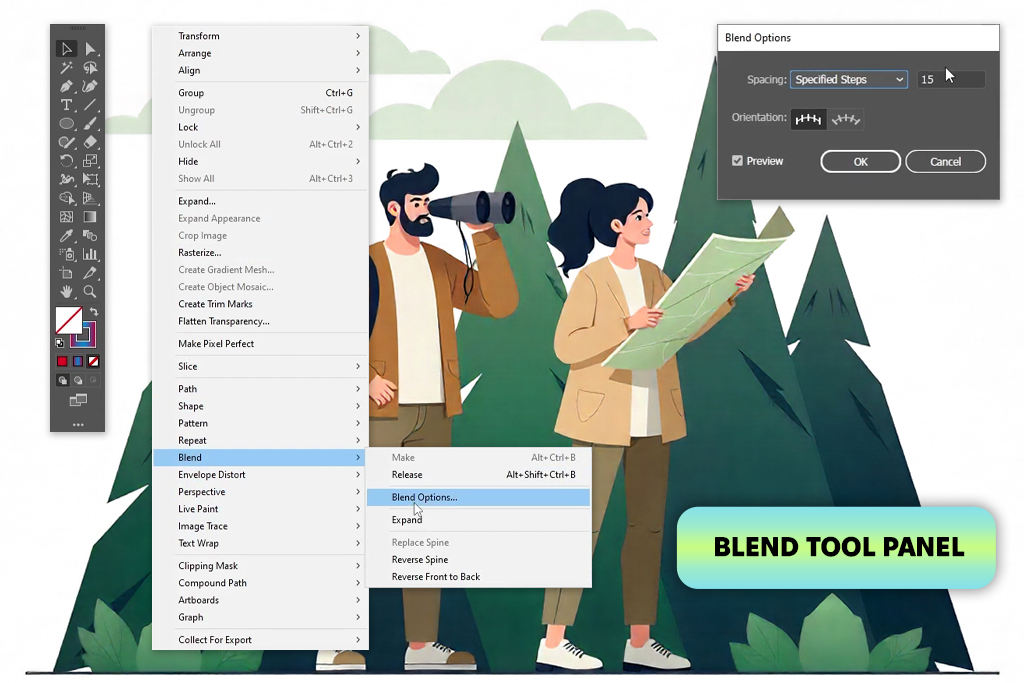Image resolution: width=1024 pixels, height=683 pixels.
Task: Select the Type tool
Action: tap(66, 104)
